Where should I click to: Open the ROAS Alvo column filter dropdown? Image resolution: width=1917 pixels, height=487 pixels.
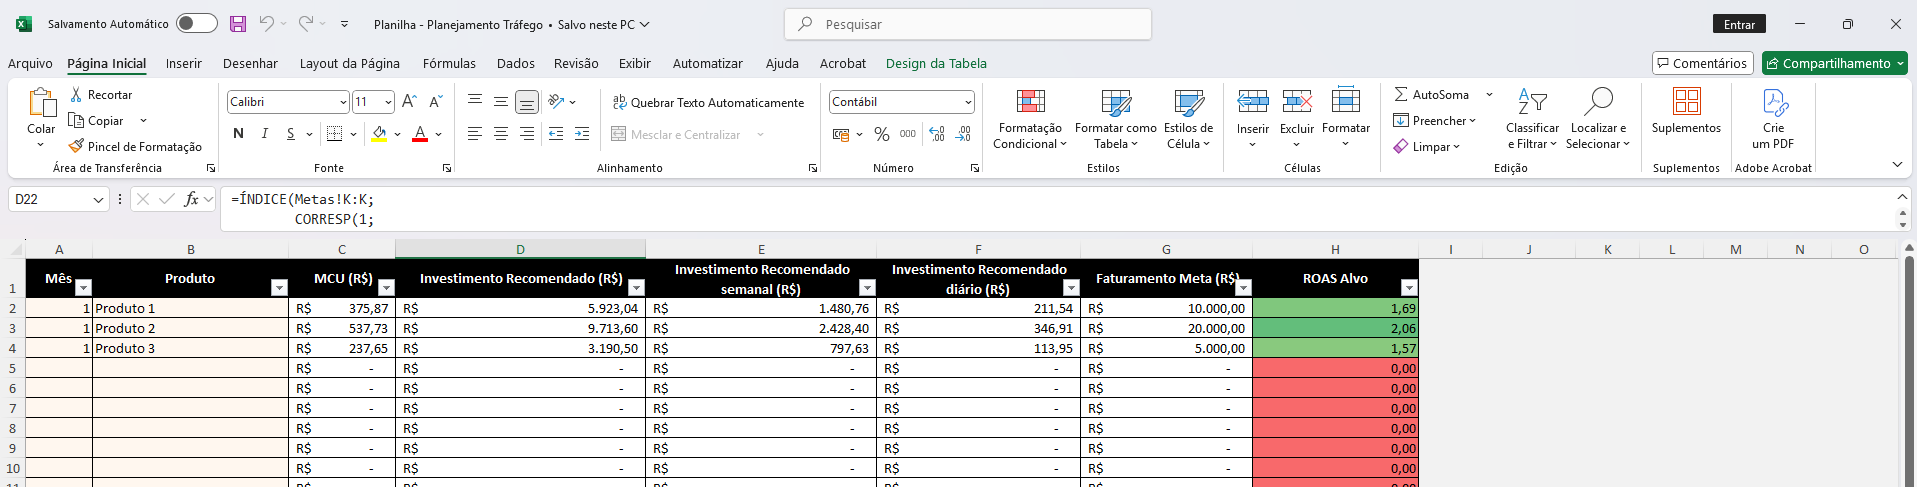point(1408,288)
